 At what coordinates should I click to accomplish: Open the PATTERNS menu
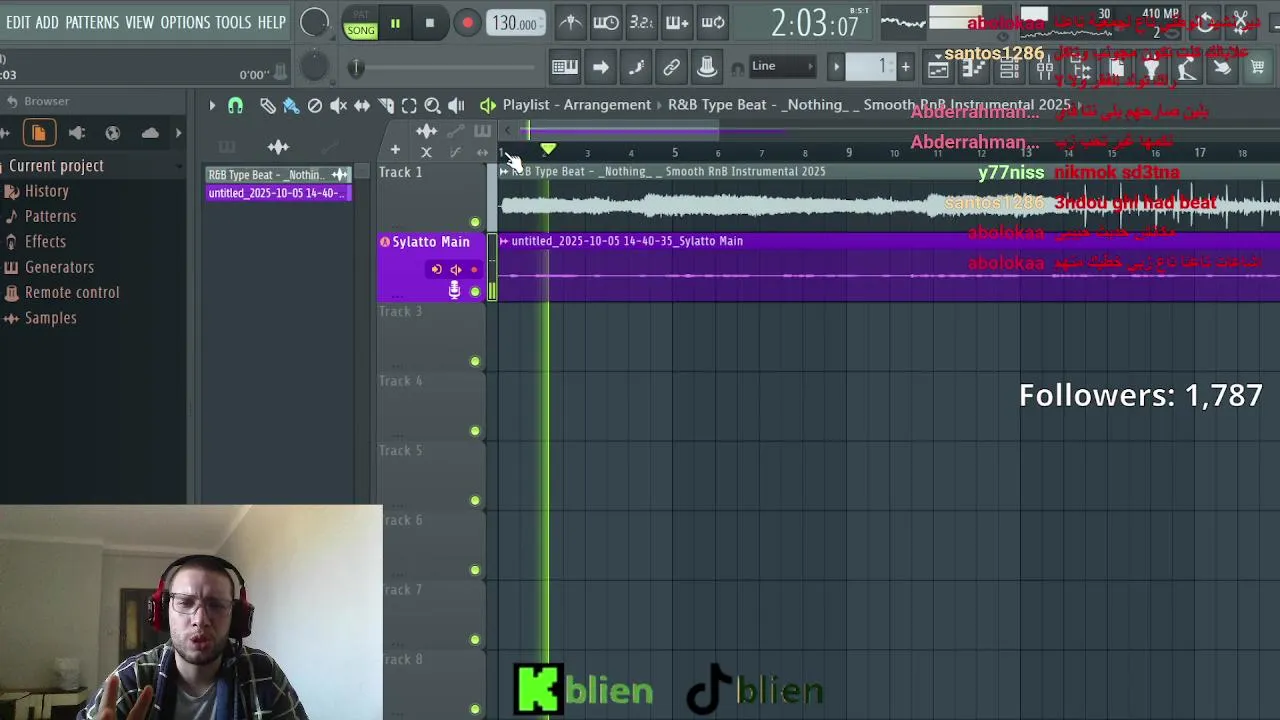92,22
